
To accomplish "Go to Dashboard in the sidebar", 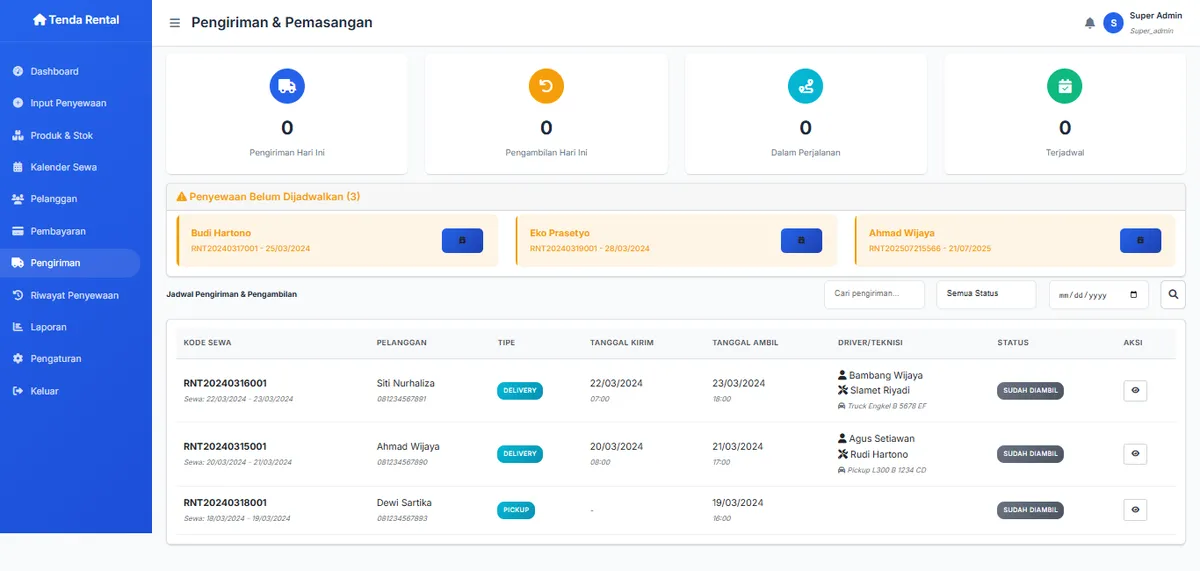I will point(70,71).
